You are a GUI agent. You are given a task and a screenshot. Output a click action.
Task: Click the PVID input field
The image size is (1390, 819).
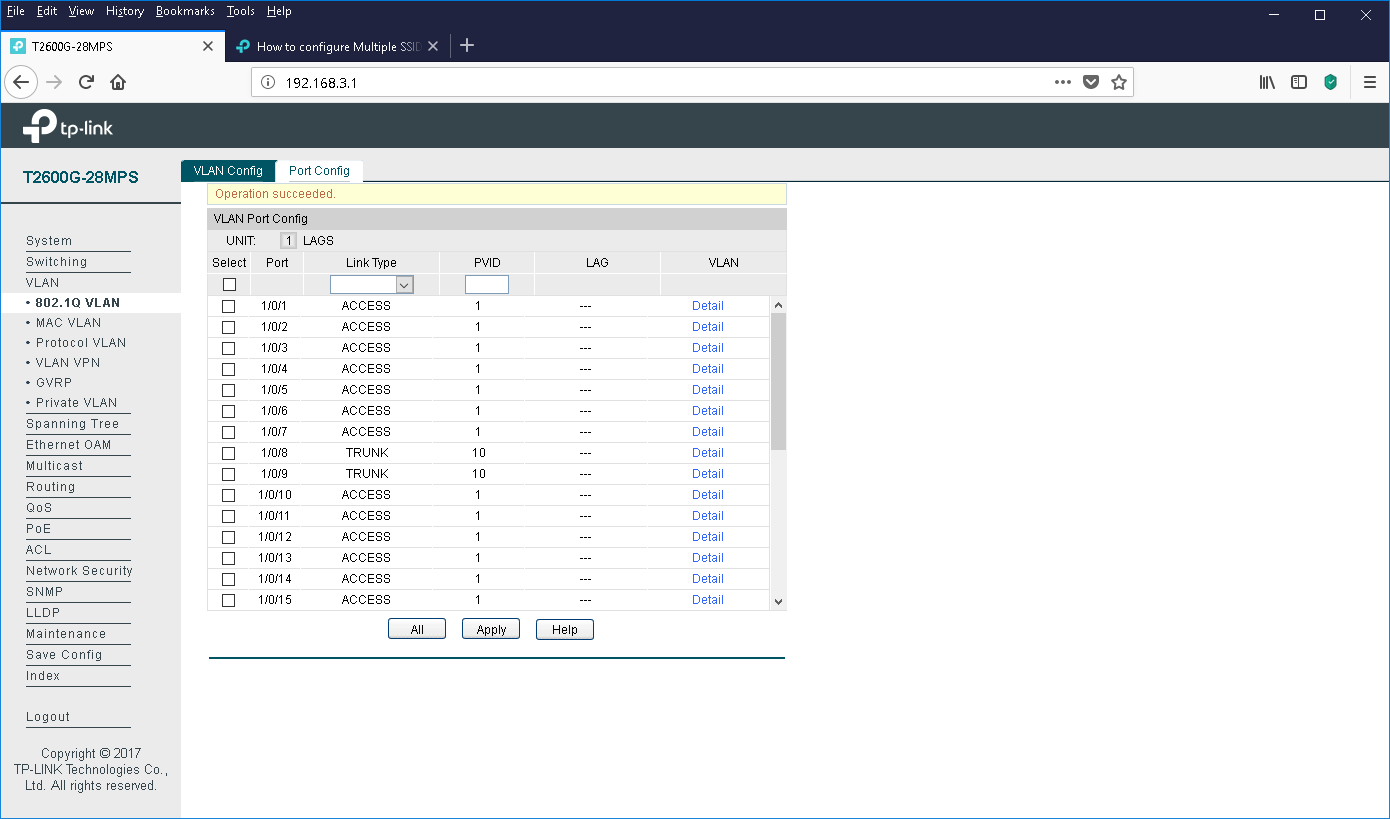point(487,284)
